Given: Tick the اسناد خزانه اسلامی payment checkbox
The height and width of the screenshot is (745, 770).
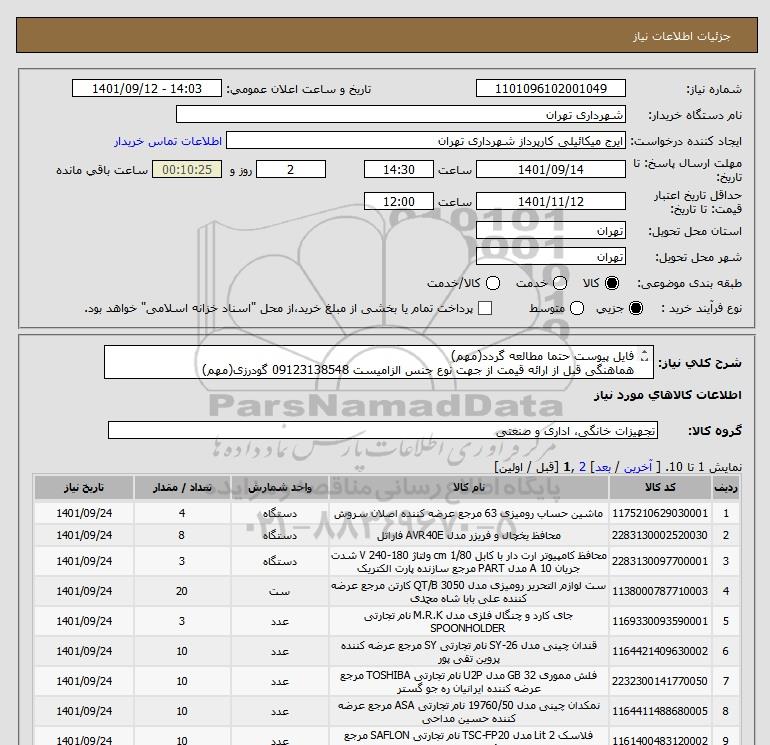Looking at the screenshot, I should [485, 308].
